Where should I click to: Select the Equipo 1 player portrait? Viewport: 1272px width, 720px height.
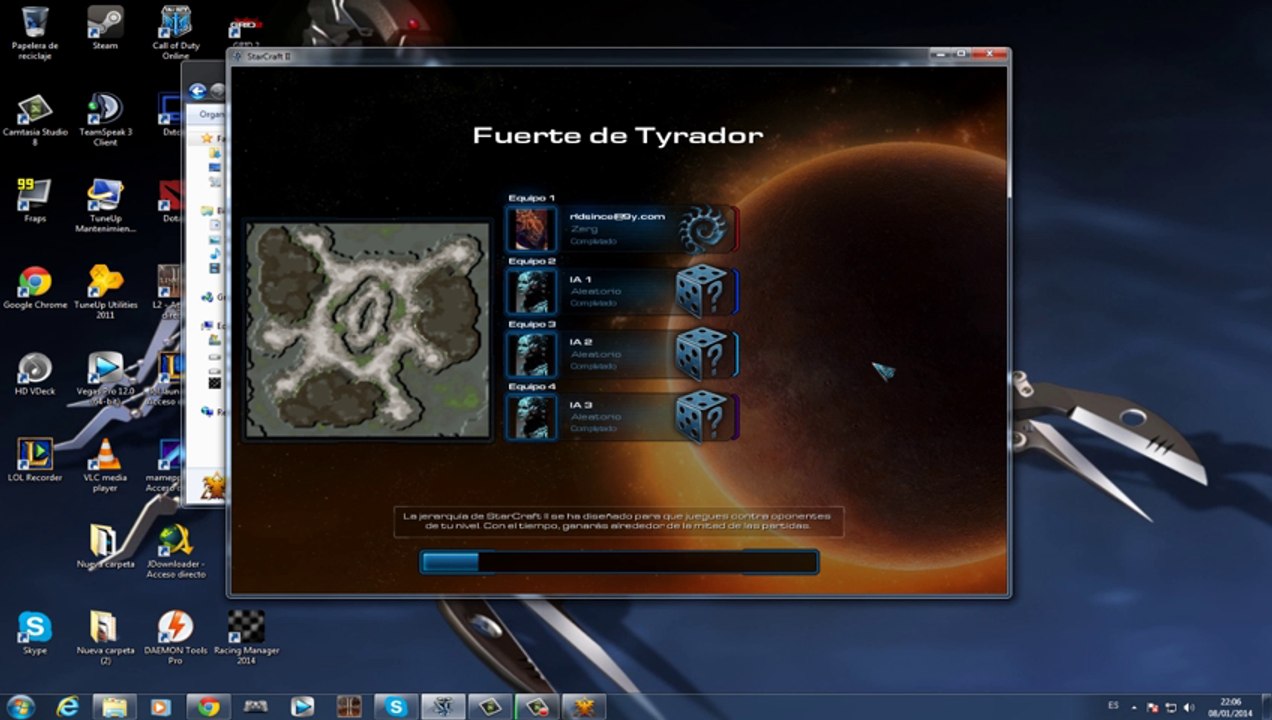pos(531,229)
